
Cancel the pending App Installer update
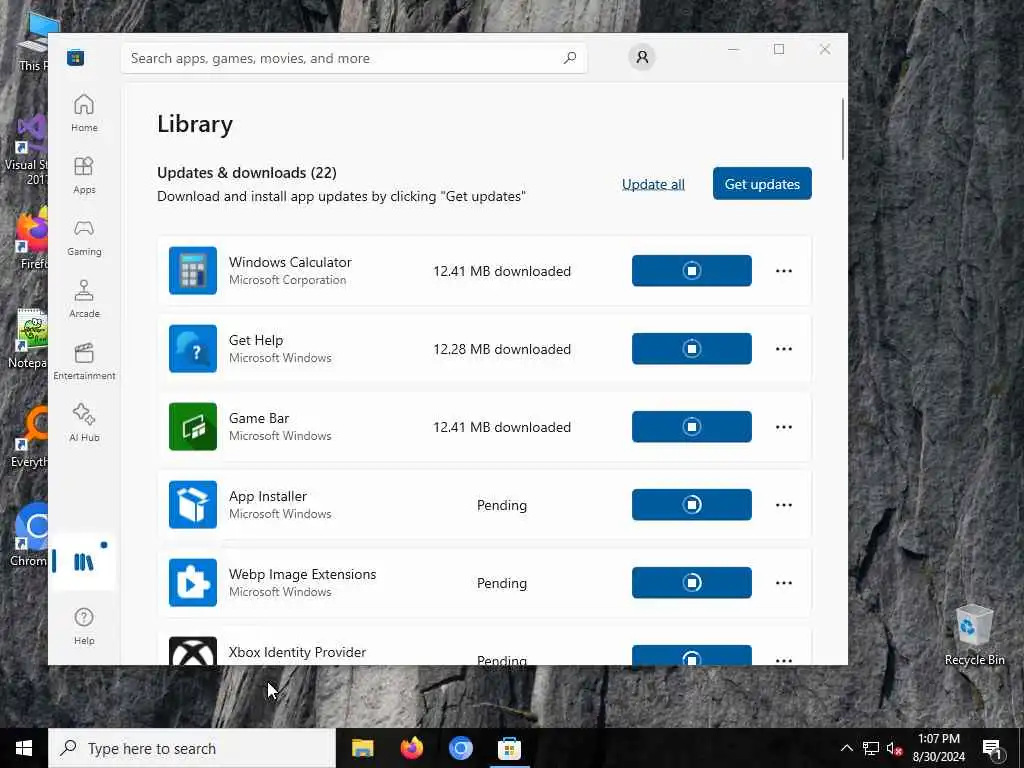pos(692,504)
